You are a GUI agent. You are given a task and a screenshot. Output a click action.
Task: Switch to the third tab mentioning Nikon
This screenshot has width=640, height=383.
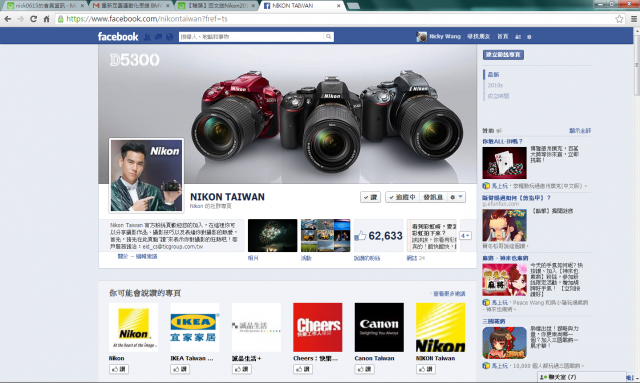(216, 6)
